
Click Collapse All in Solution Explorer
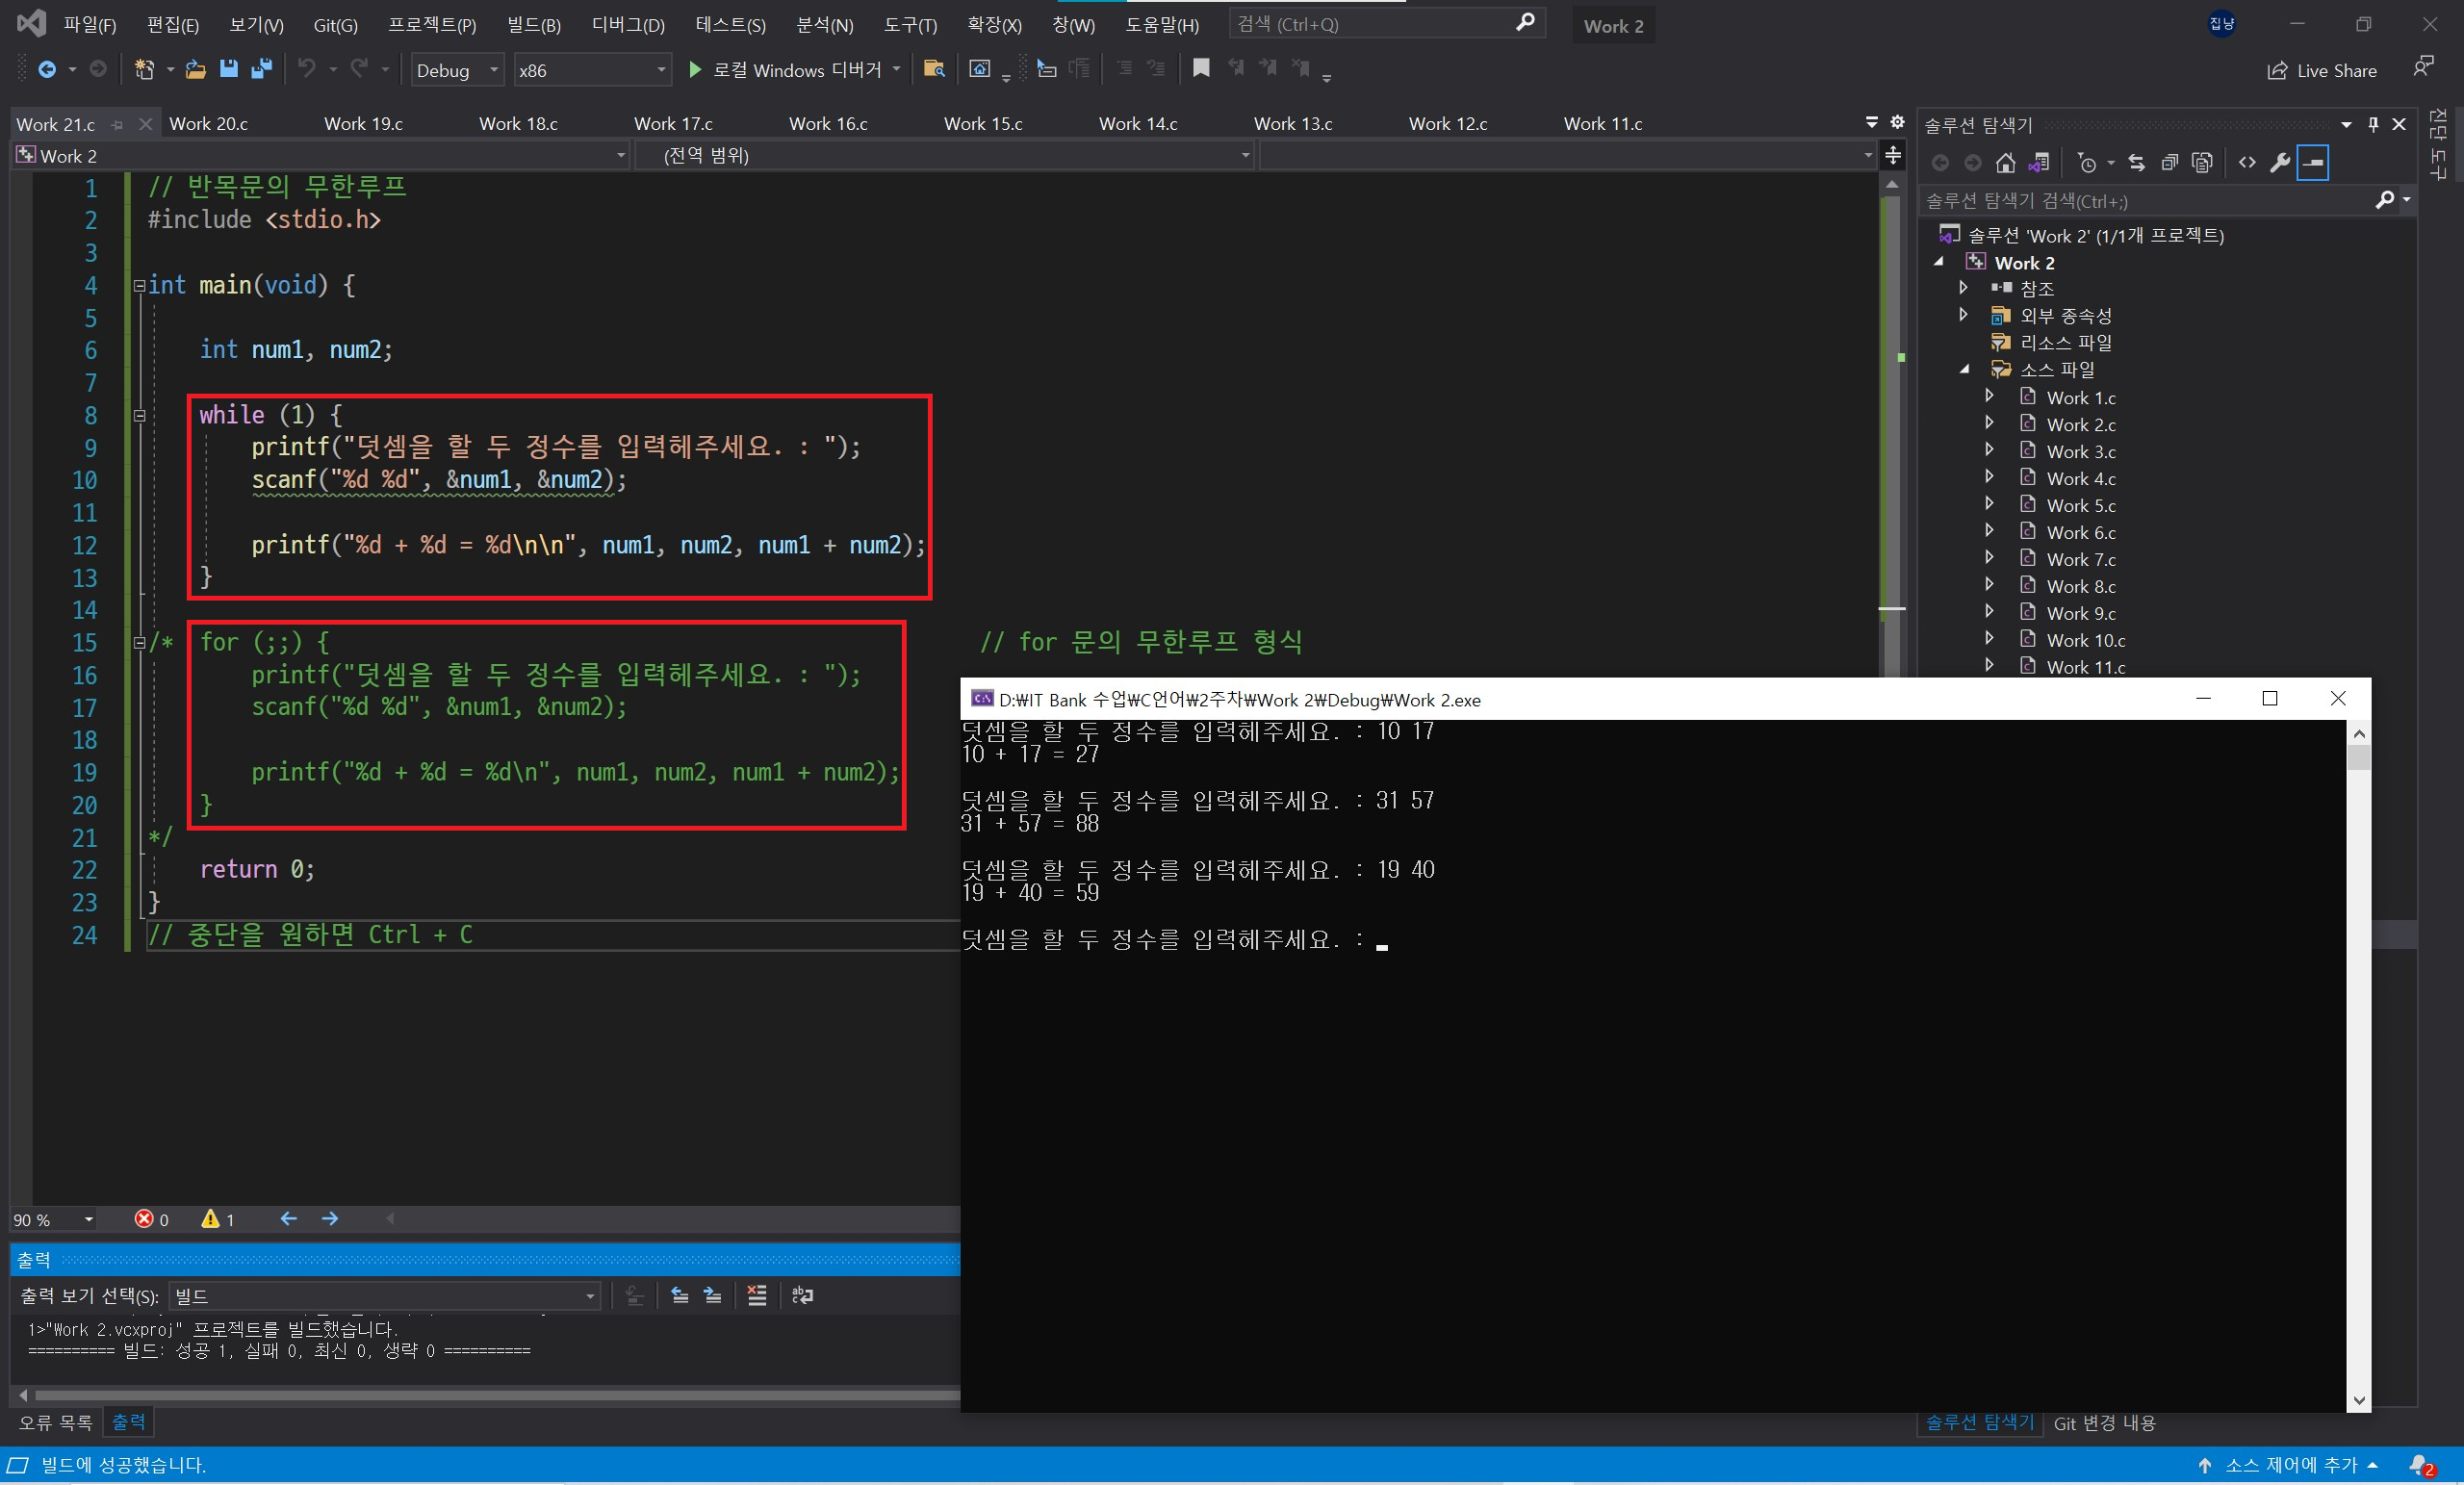(2169, 163)
